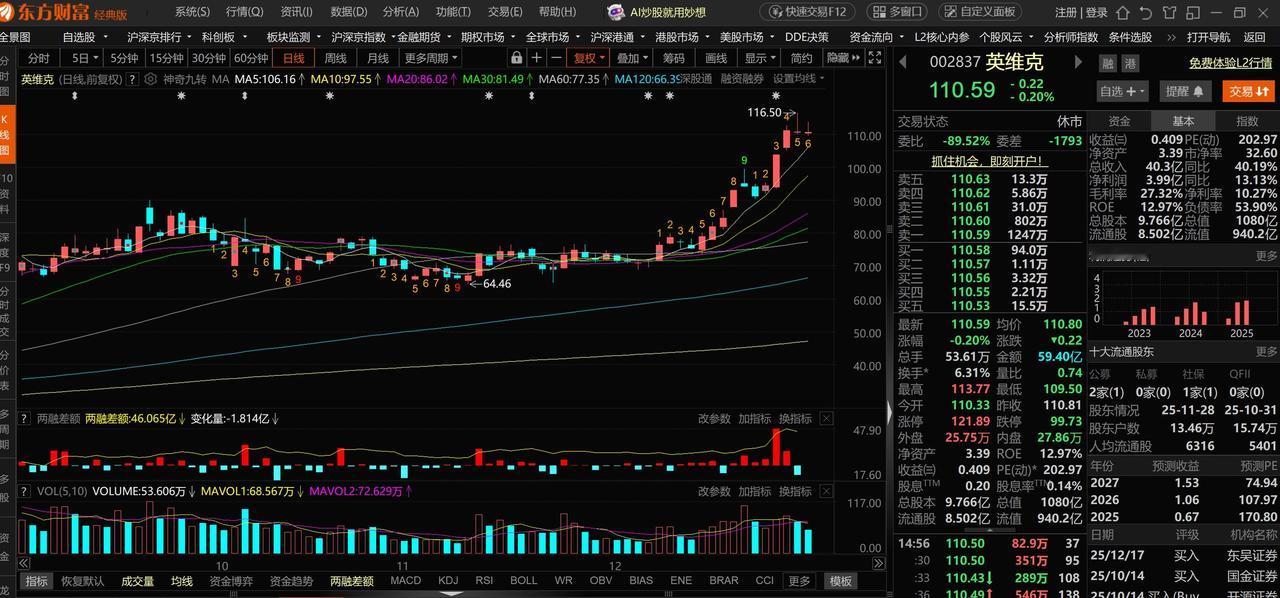This screenshot has height=598, width=1280.
Task: Open chart indicator settings gear icon
Action: (151, 79)
